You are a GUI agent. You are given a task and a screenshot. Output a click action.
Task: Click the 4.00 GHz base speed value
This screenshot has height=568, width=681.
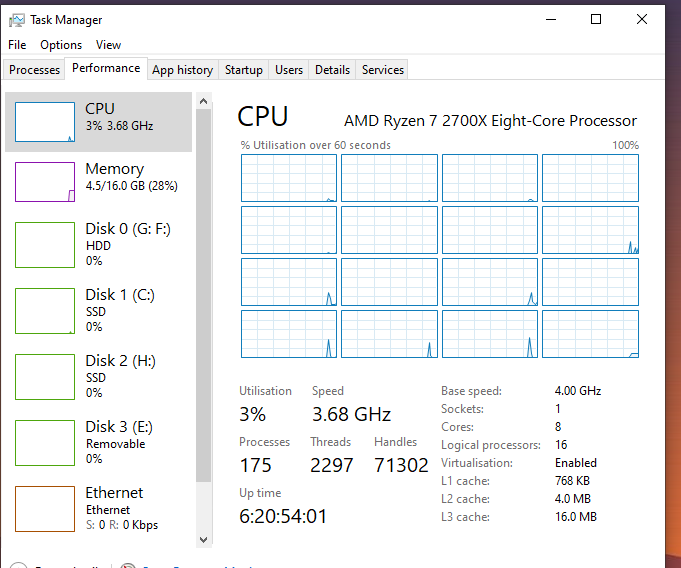[x=578, y=391]
